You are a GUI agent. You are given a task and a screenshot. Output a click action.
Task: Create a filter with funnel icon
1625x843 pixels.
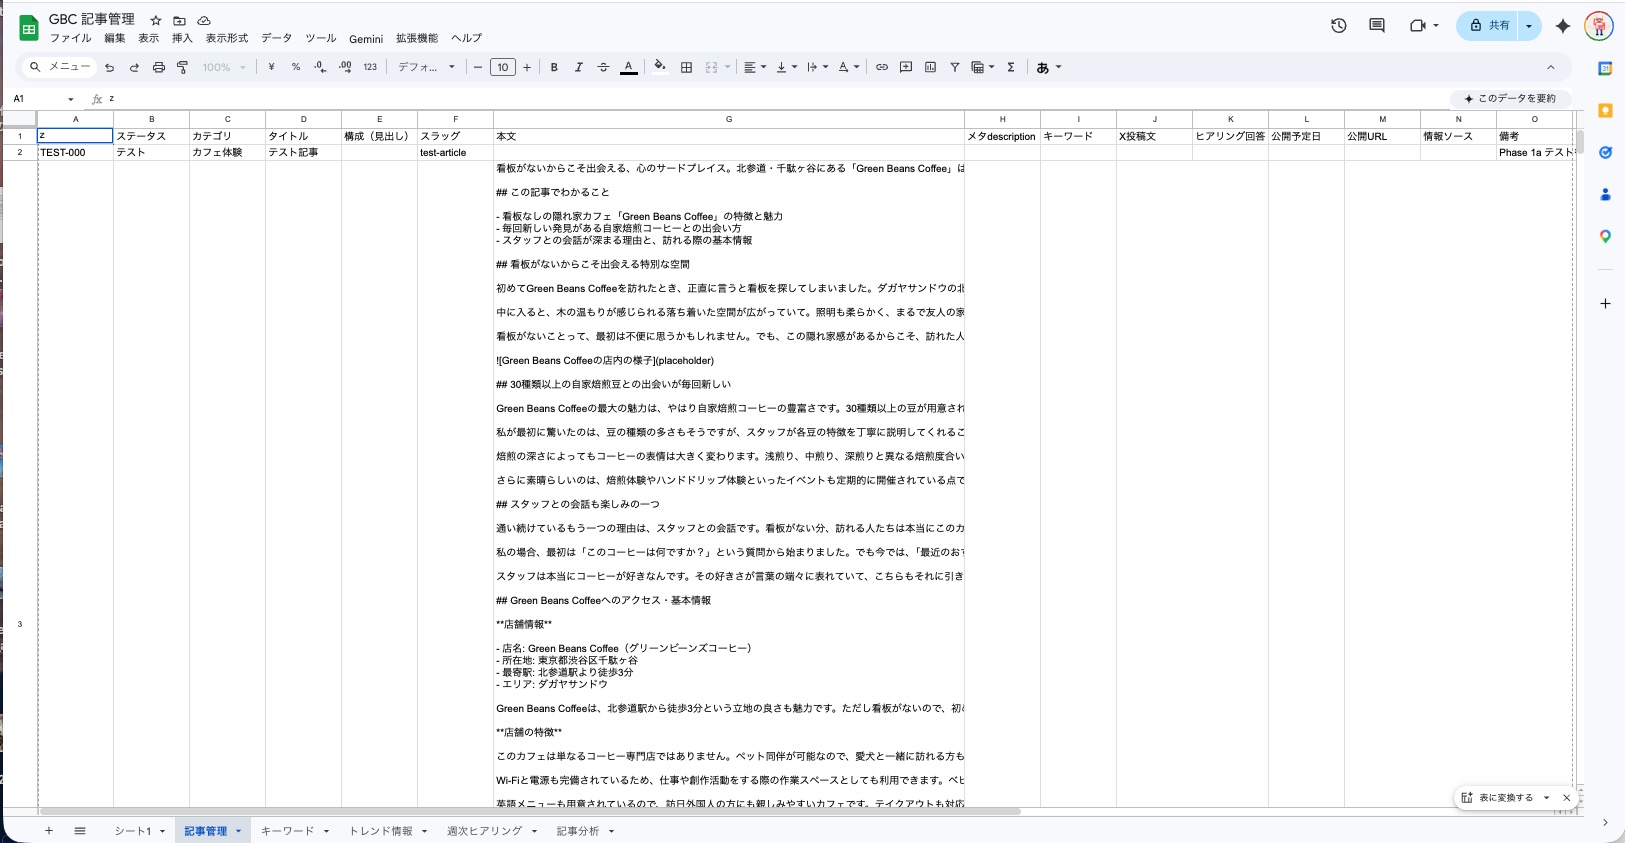[955, 67]
